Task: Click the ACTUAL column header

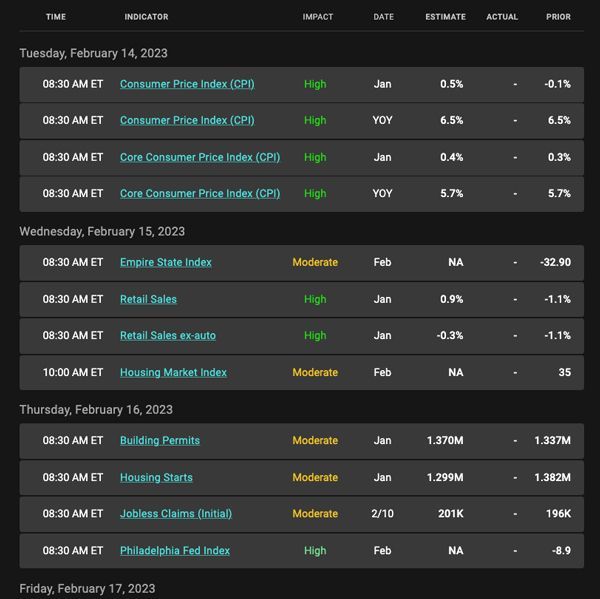Action: [x=502, y=17]
